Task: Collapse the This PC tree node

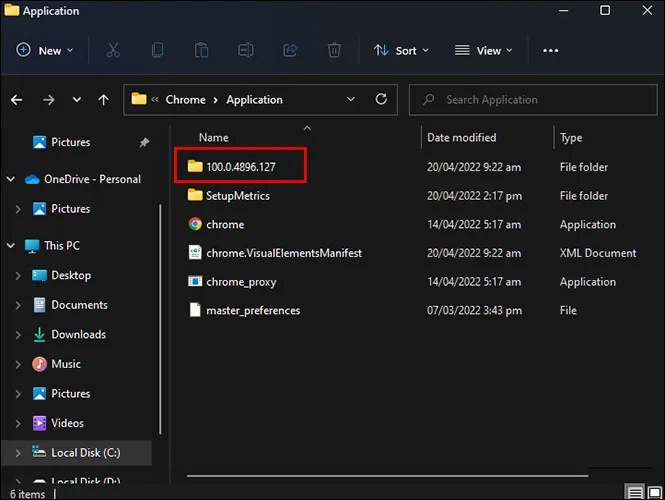Action: point(11,245)
